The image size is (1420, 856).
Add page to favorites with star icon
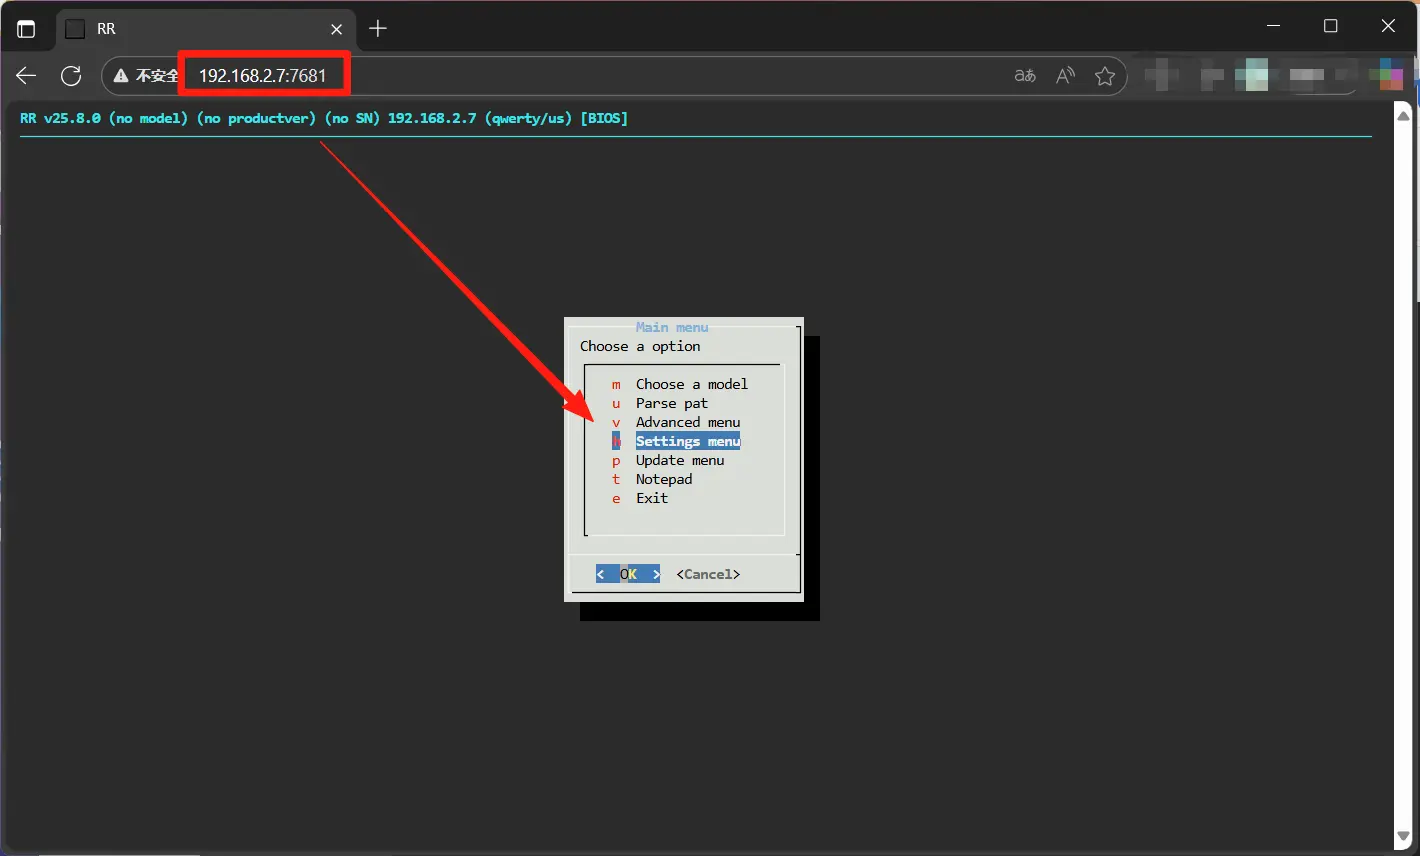point(1105,76)
